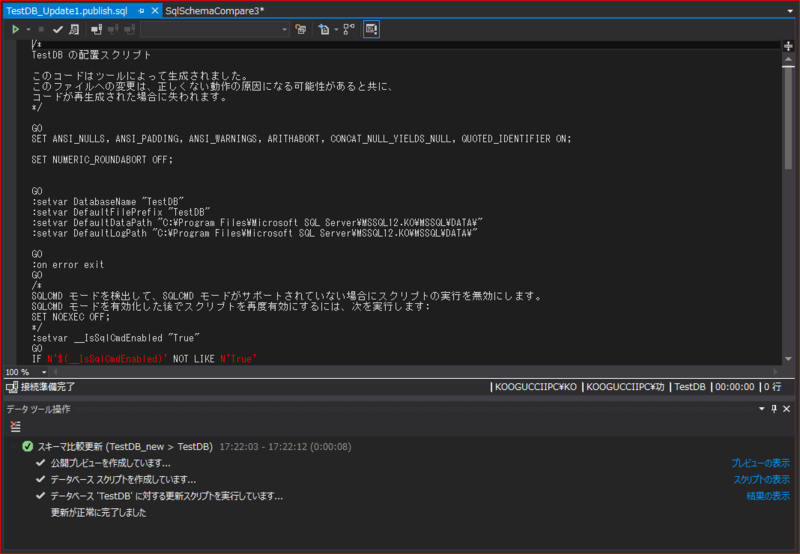Screen dimensions: 800x554
Task: Click the Connect toolbar icon
Action: pyautogui.click(x=96, y=30)
